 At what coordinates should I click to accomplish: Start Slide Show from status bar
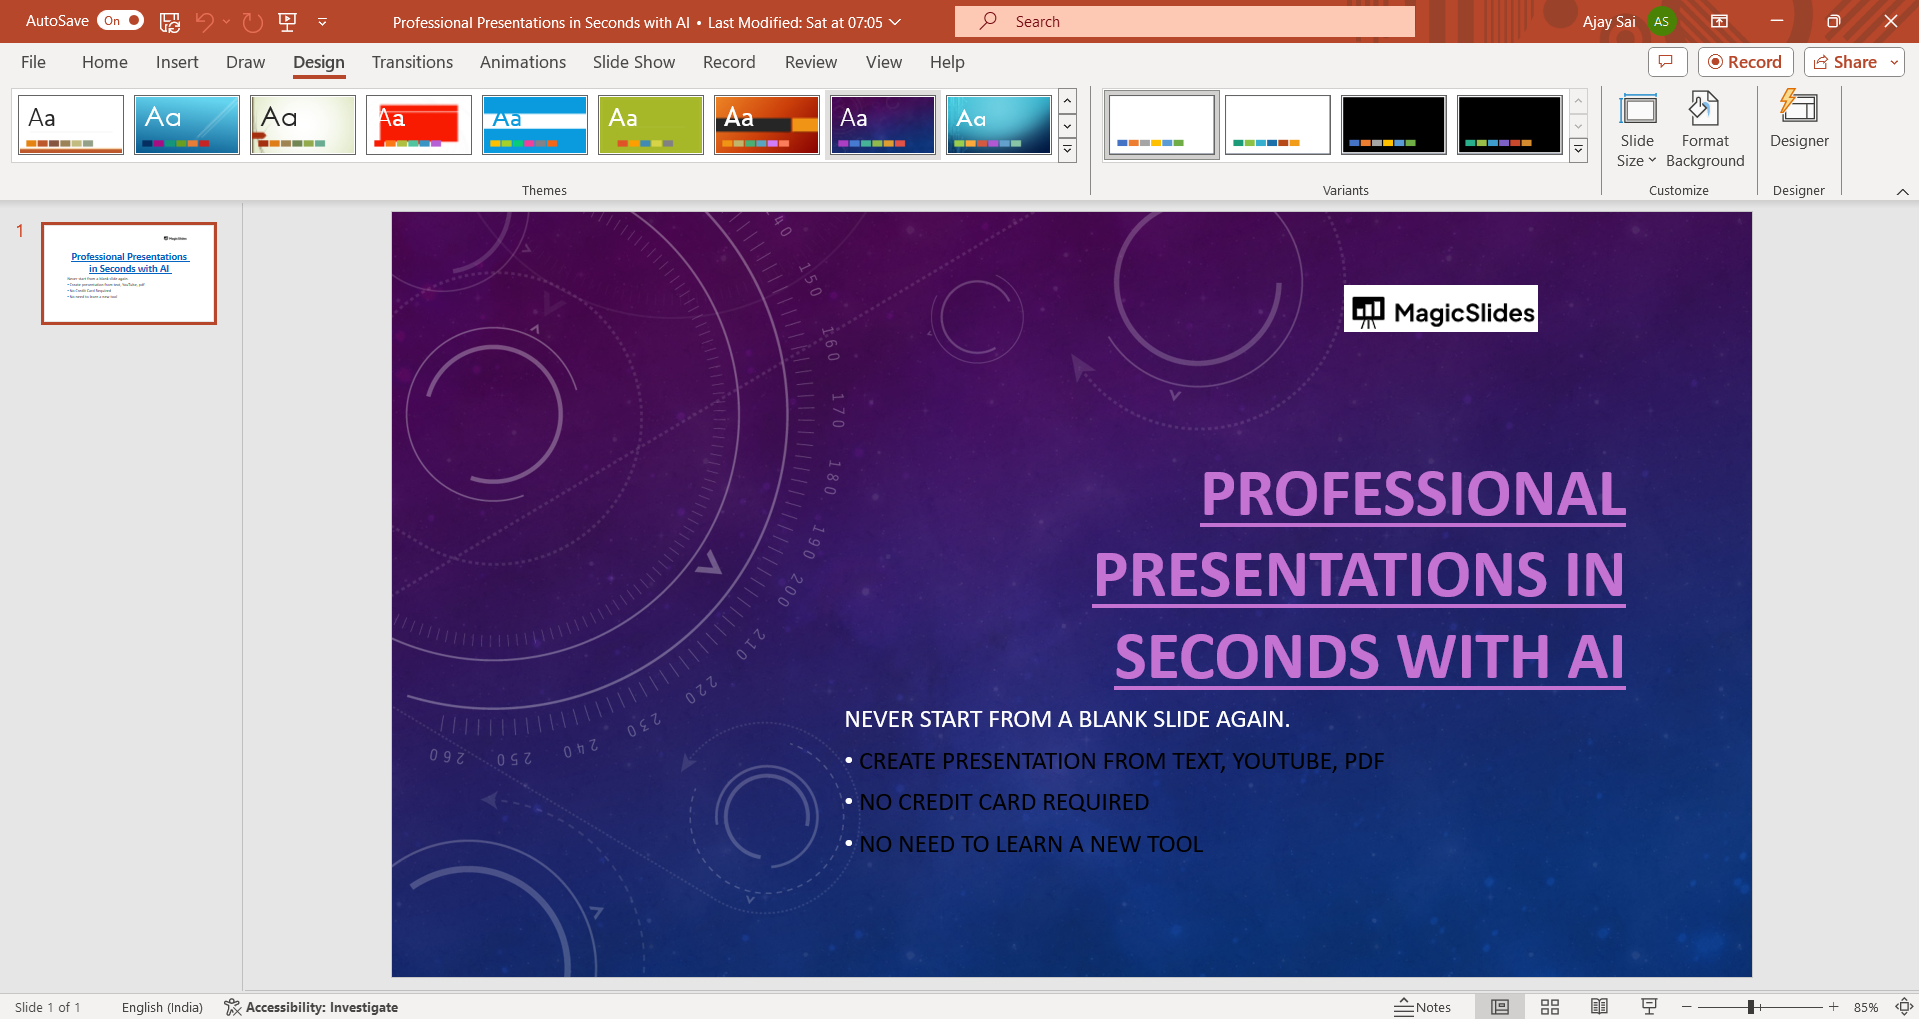(x=1649, y=1007)
